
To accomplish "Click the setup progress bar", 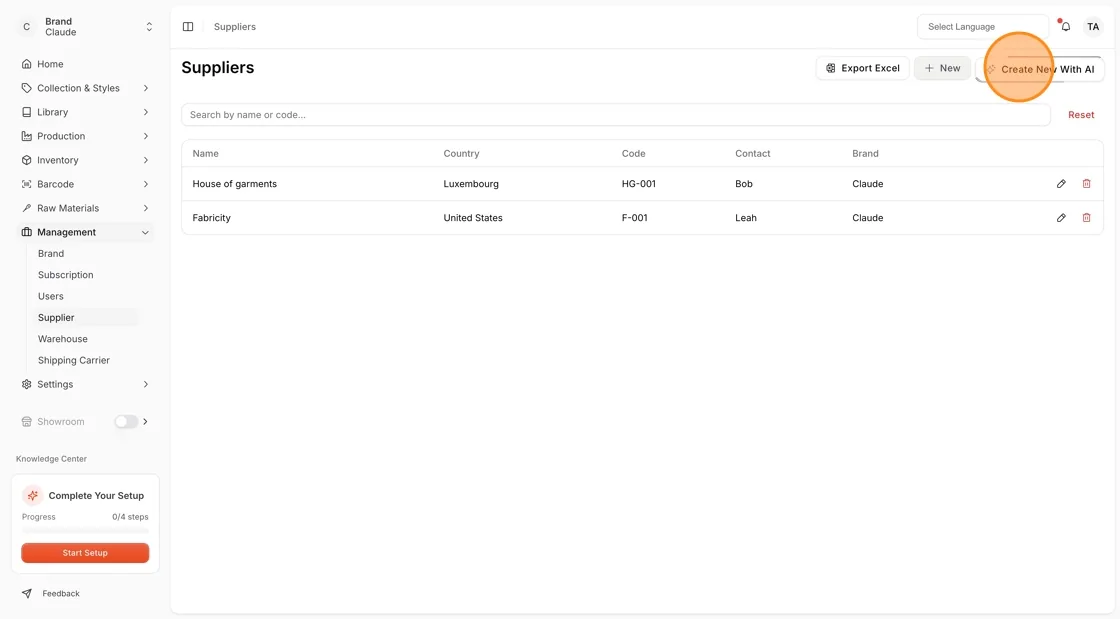I will point(85,530).
